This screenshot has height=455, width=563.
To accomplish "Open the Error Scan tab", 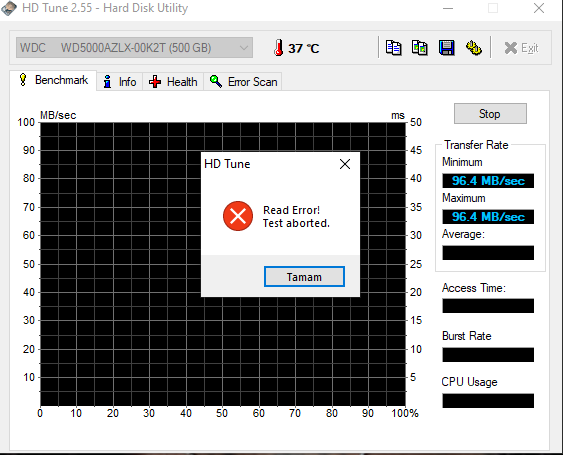I will 243,82.
